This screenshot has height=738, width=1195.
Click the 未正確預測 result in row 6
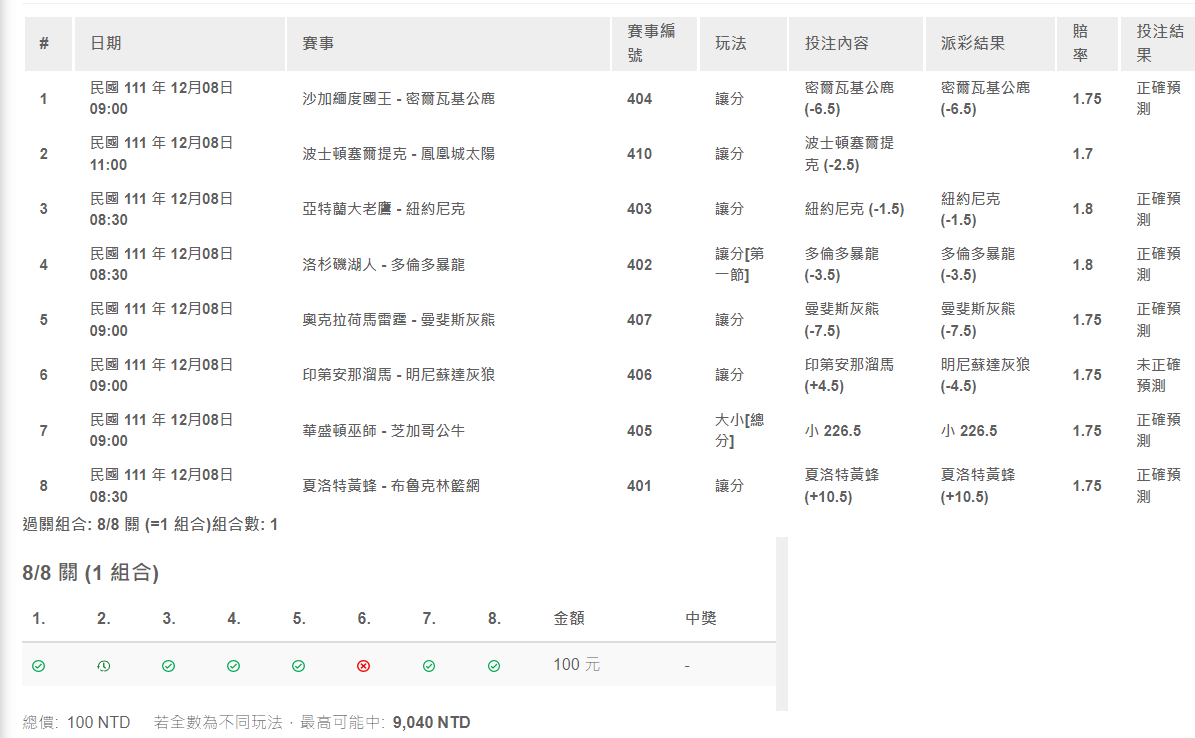tap(1158, 375)
